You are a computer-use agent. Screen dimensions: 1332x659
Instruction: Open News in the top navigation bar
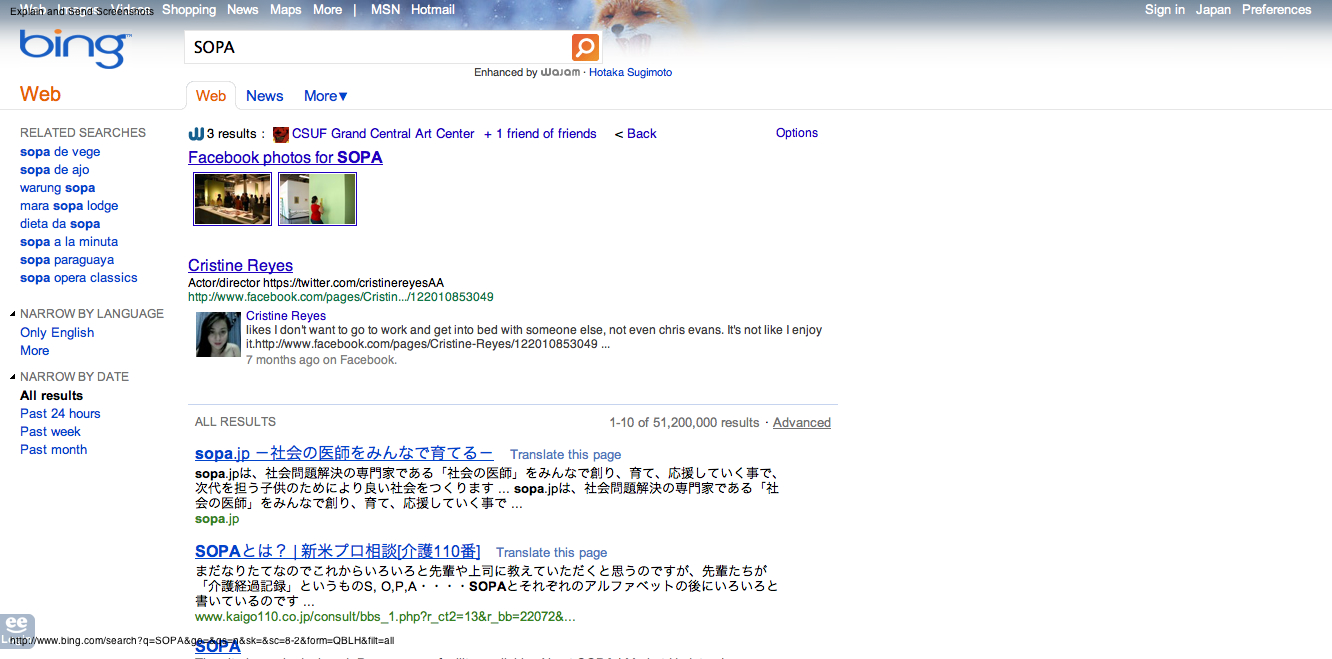243,10
